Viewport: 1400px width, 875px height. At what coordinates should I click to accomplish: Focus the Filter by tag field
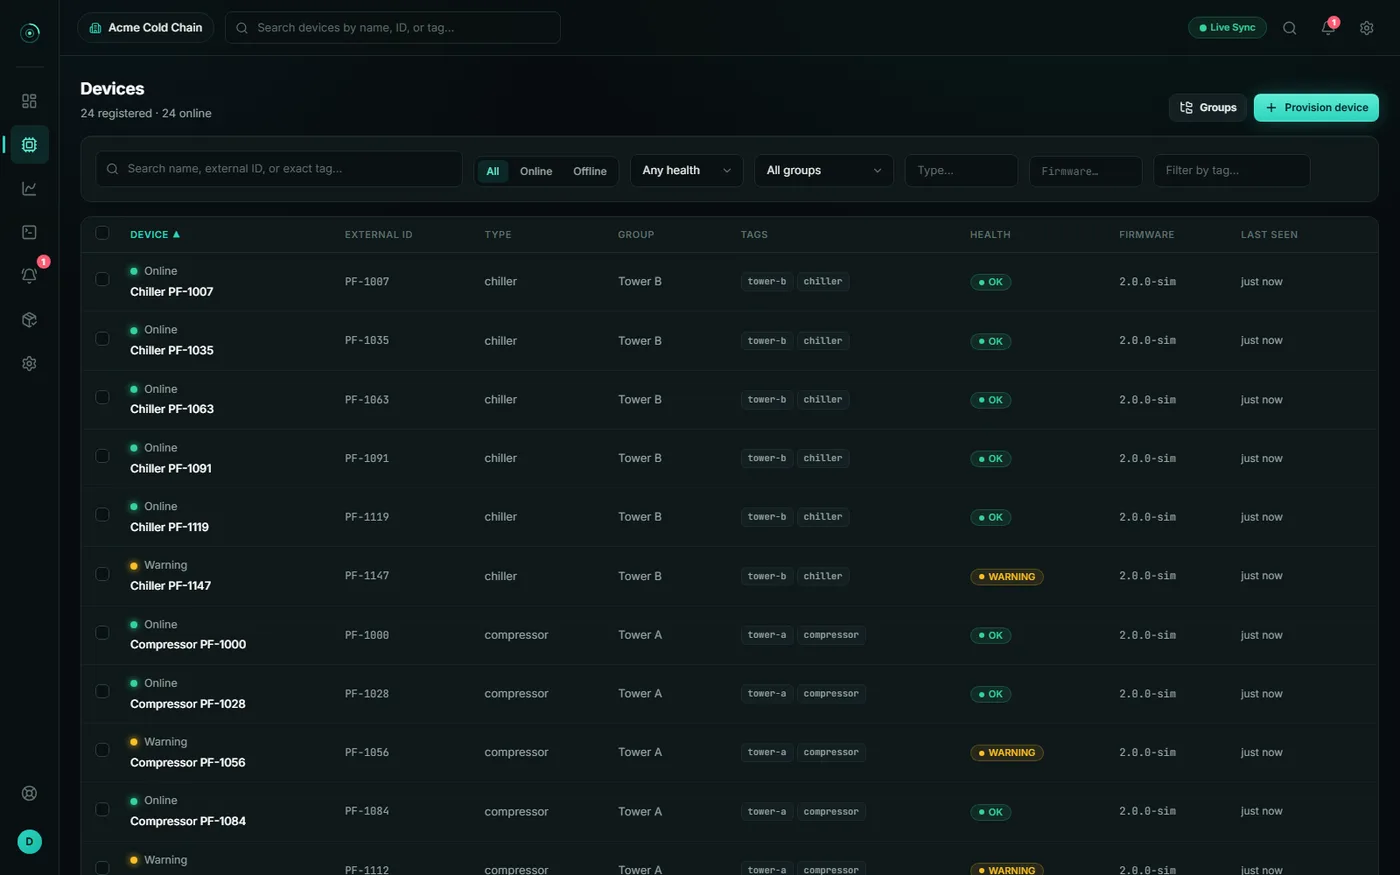pyautogui.click(x=1231, y=170)
